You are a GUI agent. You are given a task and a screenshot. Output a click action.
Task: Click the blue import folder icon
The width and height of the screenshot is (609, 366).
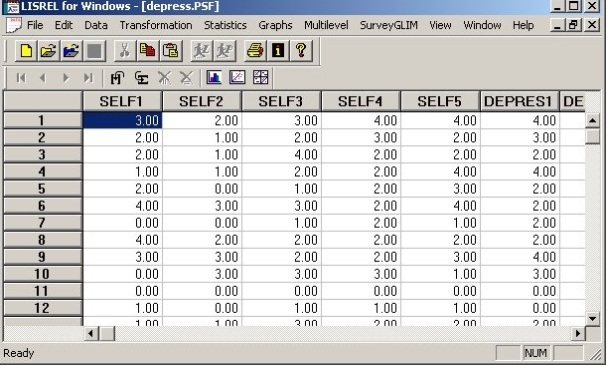pyautogui.click(x=71, y=51)
